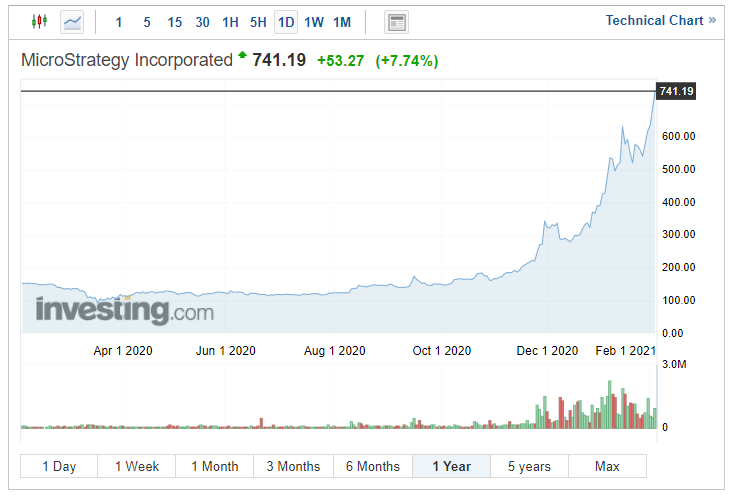Select the 1H interval
This screenshot has height=499, width=736.
(x=230, y=21)
